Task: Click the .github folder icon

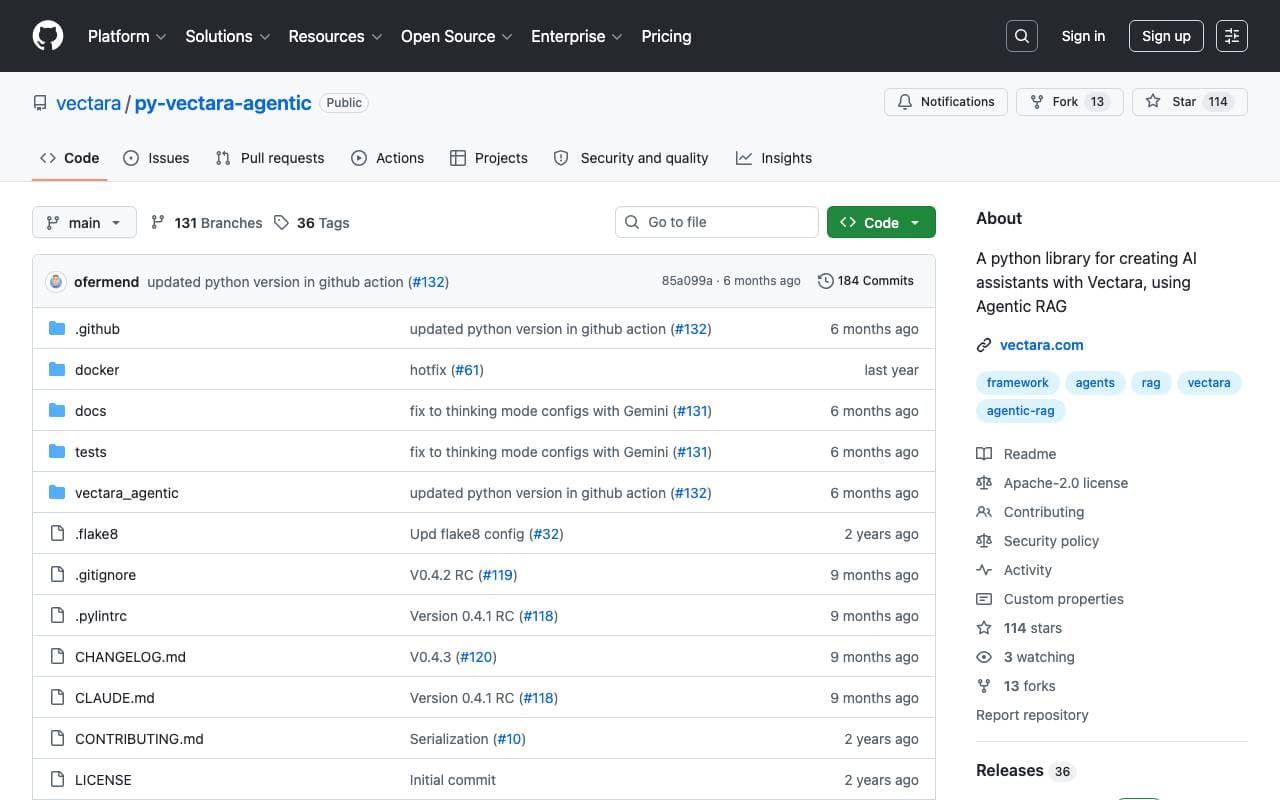Action: coord(57,329)
